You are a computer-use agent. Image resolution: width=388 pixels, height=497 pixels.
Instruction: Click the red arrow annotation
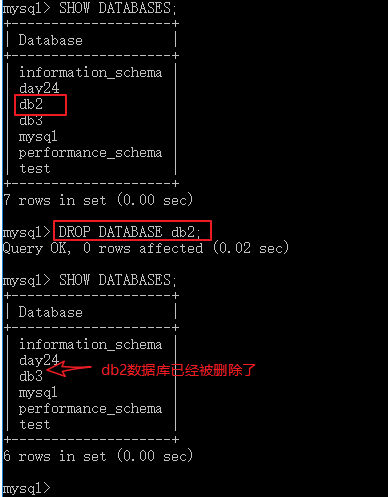coord(69,369)
